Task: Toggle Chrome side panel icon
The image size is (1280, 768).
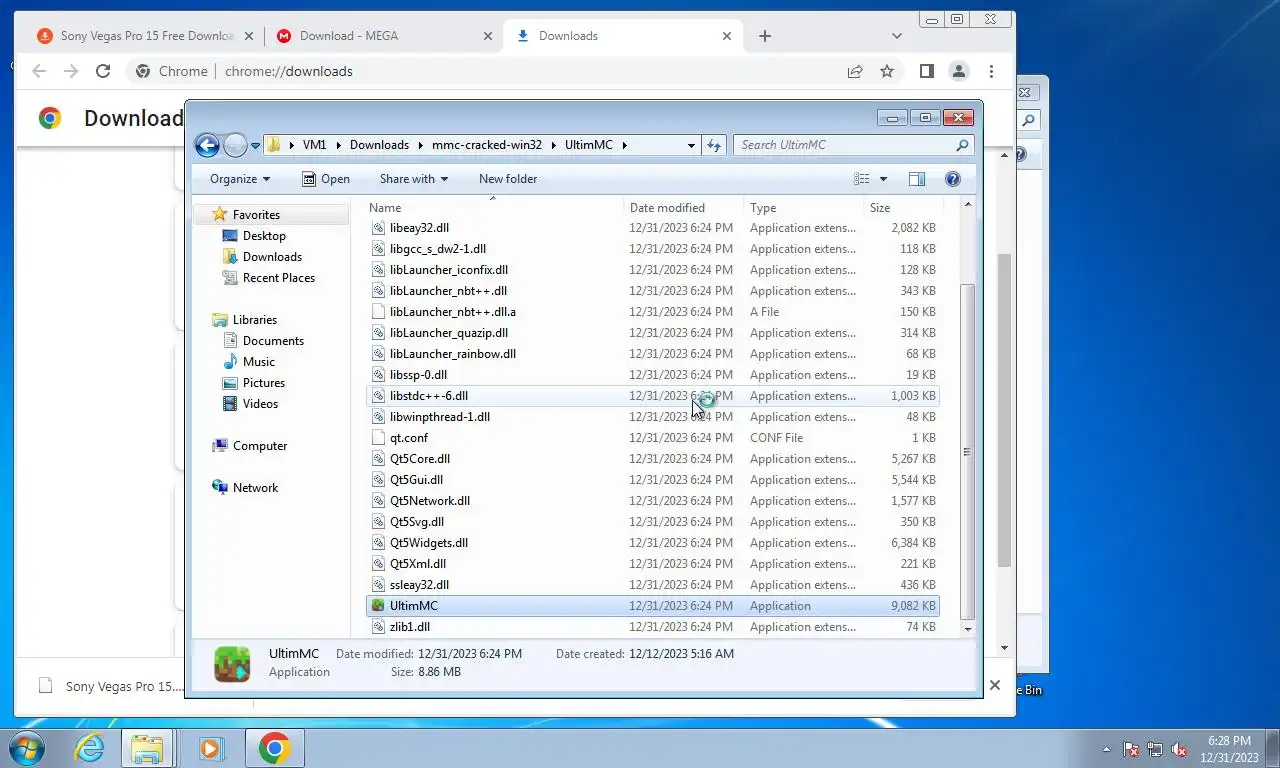Action: 927,71
